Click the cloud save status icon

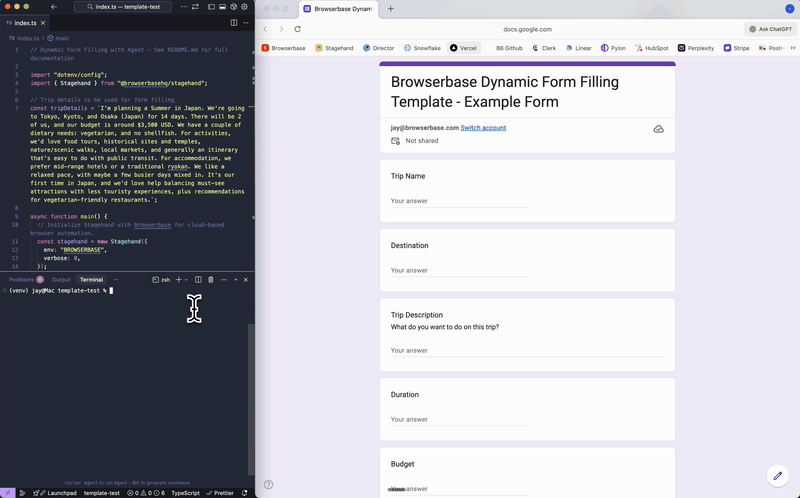tap(658, 129)
